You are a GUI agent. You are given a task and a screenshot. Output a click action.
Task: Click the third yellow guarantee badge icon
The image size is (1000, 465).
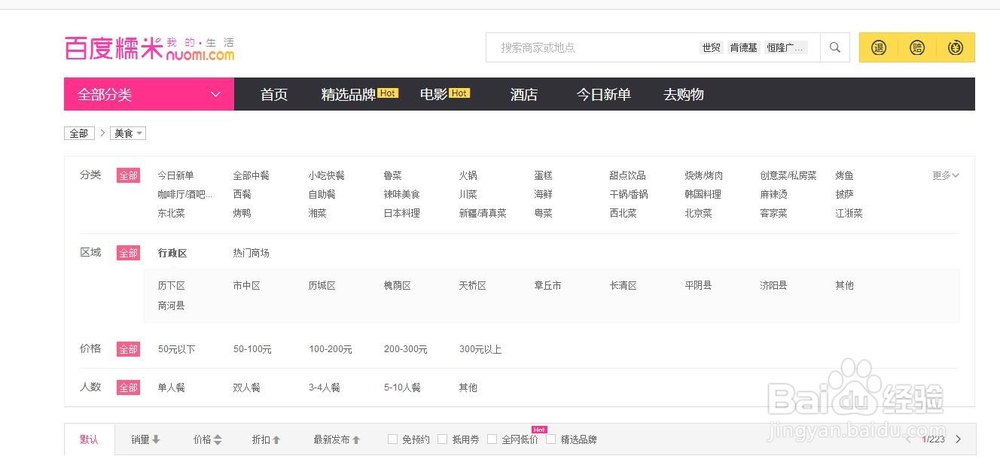[955, 48]
